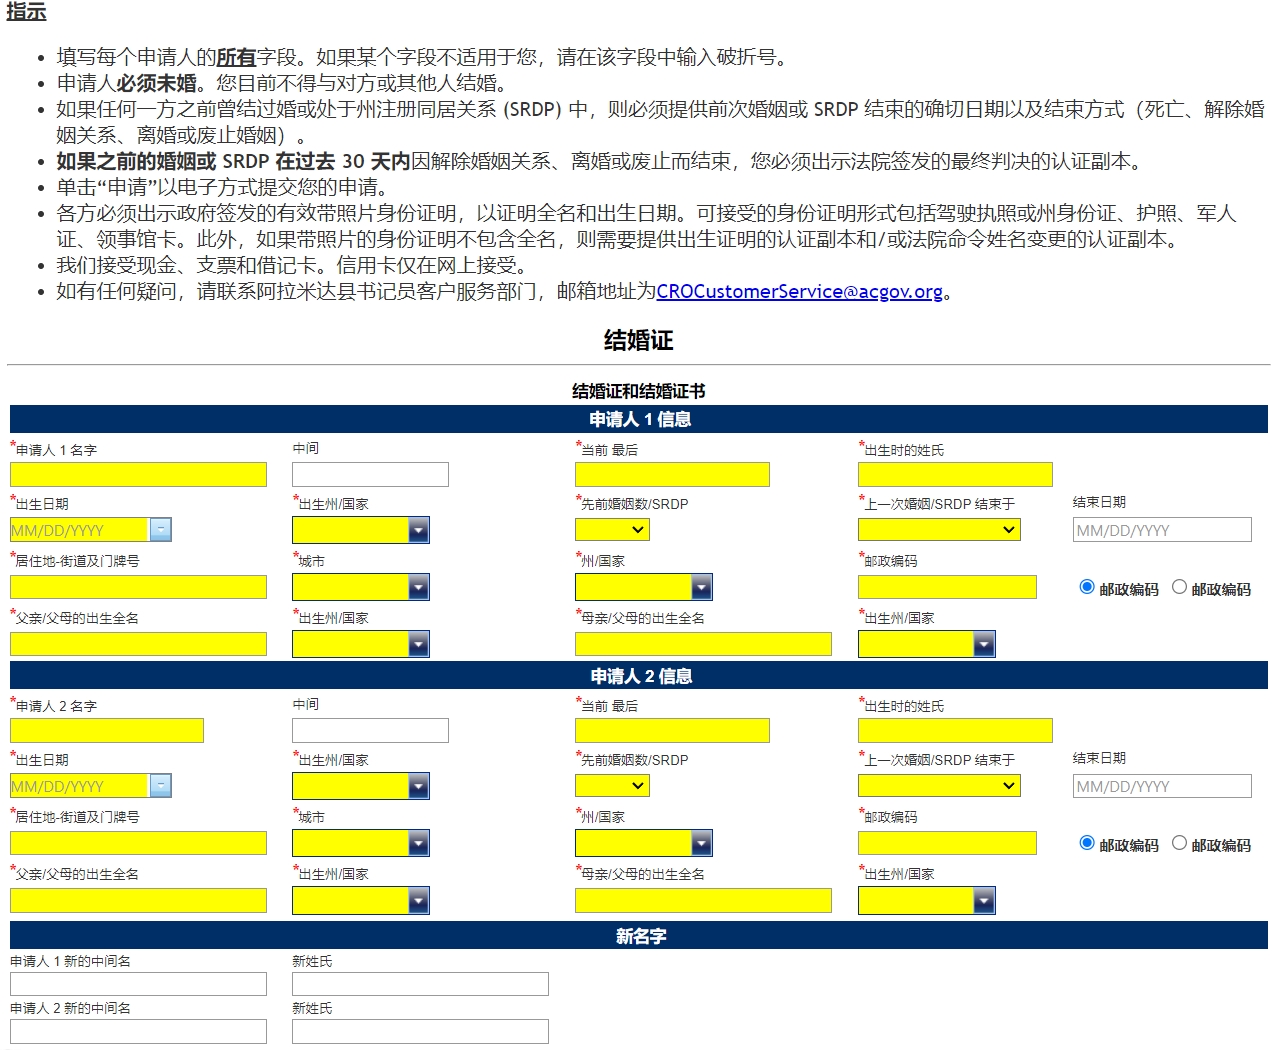Open the CROCustomerService@acgov.org email link

(x=799, y=292)
